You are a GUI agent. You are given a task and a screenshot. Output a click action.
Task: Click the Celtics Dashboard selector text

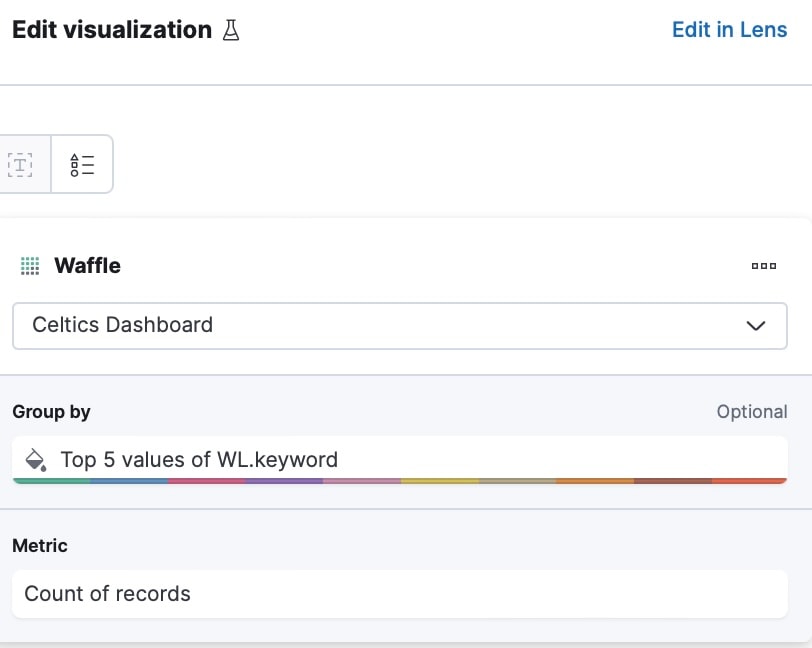pos(122,325)
